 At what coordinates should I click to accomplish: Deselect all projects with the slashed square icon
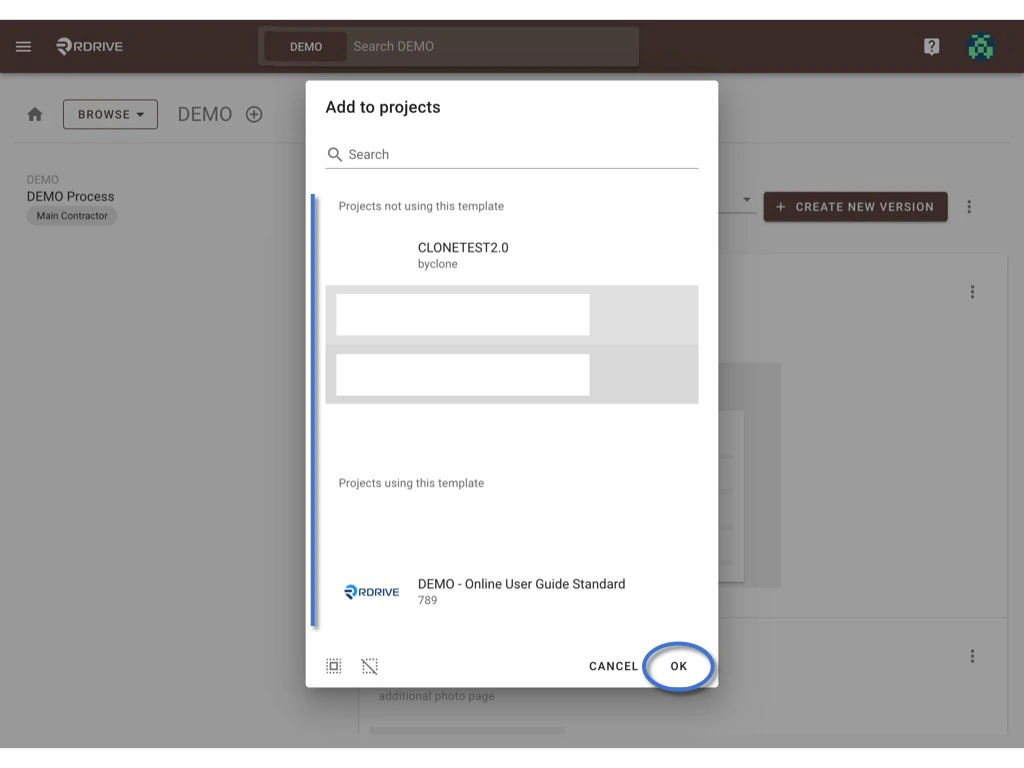pyautogui.click(x=370, y=666)
